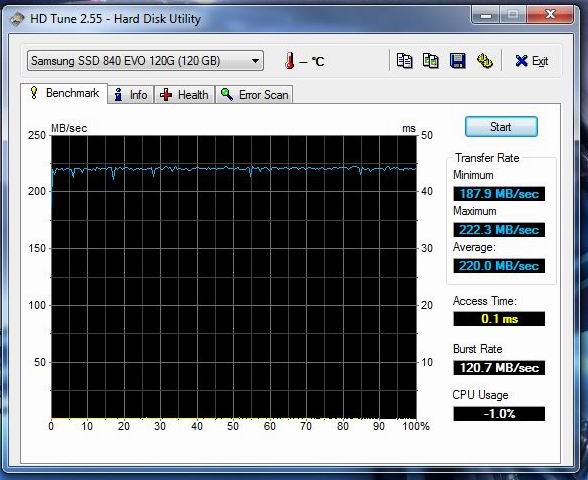
Task: Click the temperature reading – °C
Action: click(312, 61)
